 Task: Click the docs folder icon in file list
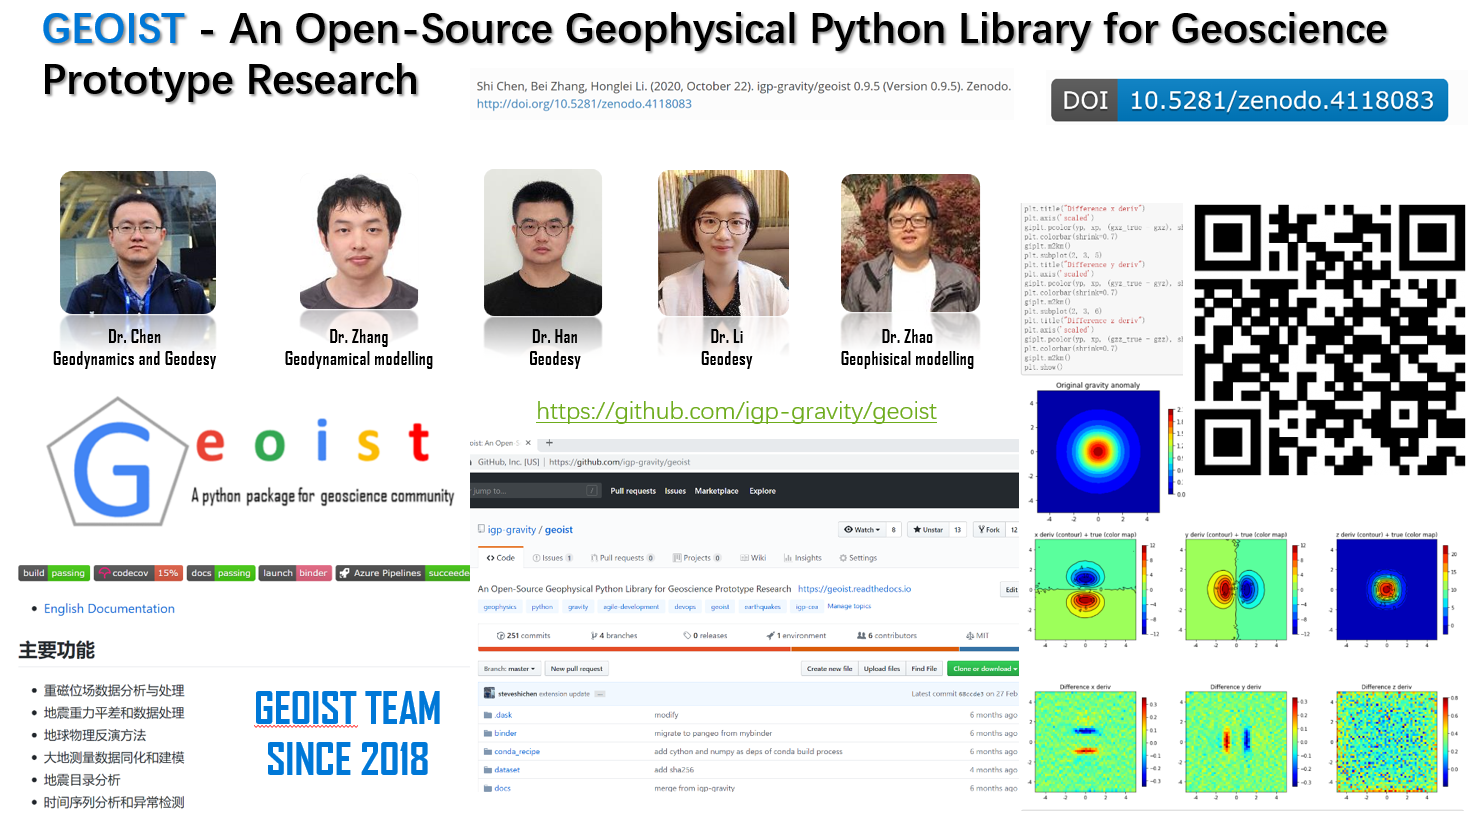[x=488, y=788]
